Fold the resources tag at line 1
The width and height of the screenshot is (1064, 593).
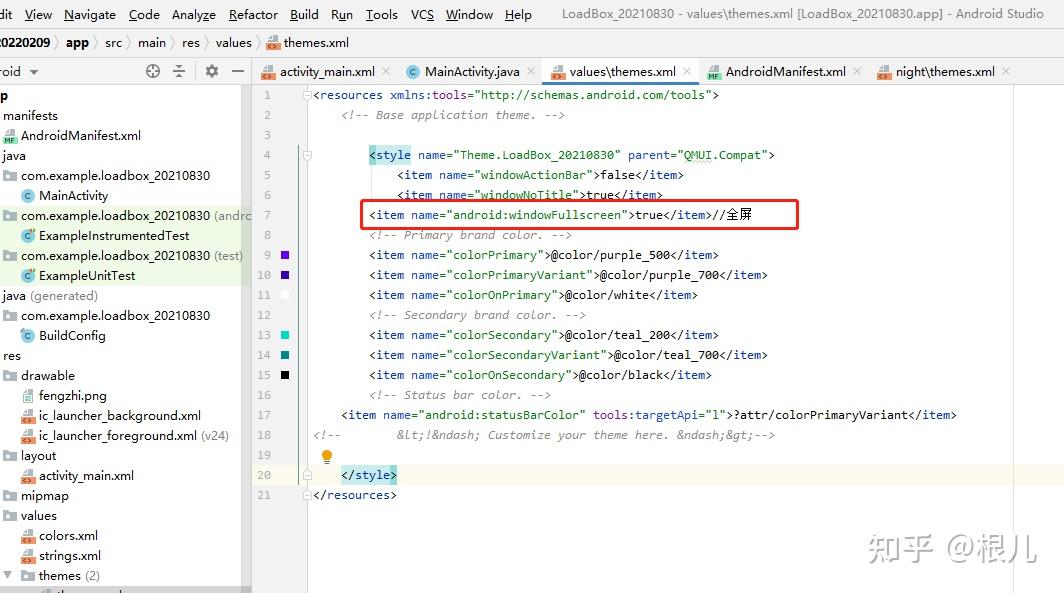click(x=307, y=95)
